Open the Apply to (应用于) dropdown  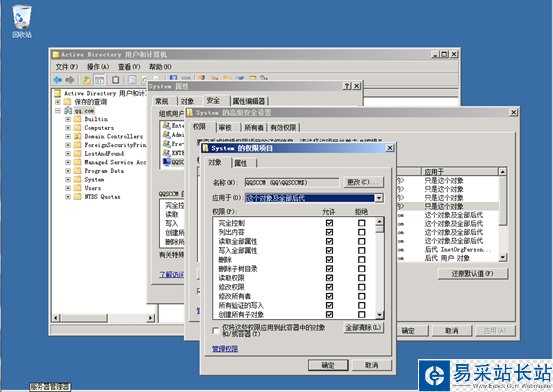tap(379, 198)
